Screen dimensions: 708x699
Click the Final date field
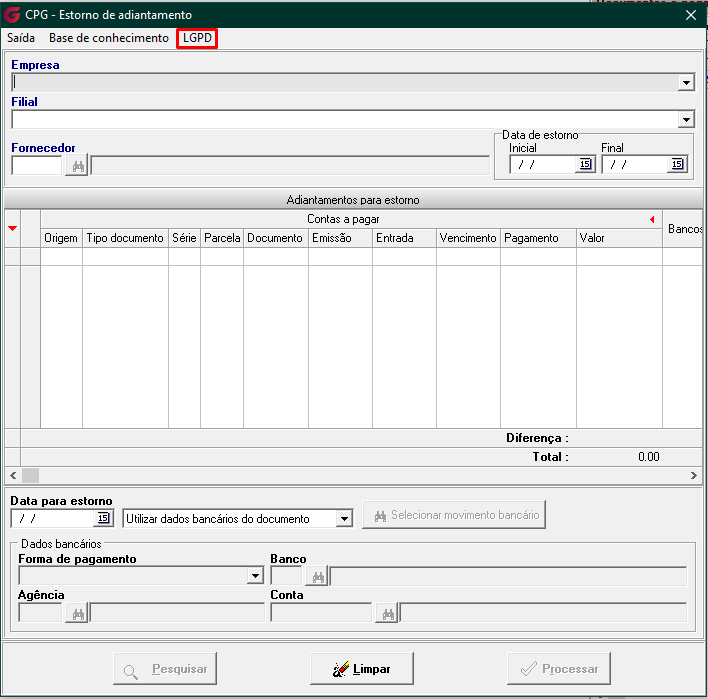click(635, 164)
